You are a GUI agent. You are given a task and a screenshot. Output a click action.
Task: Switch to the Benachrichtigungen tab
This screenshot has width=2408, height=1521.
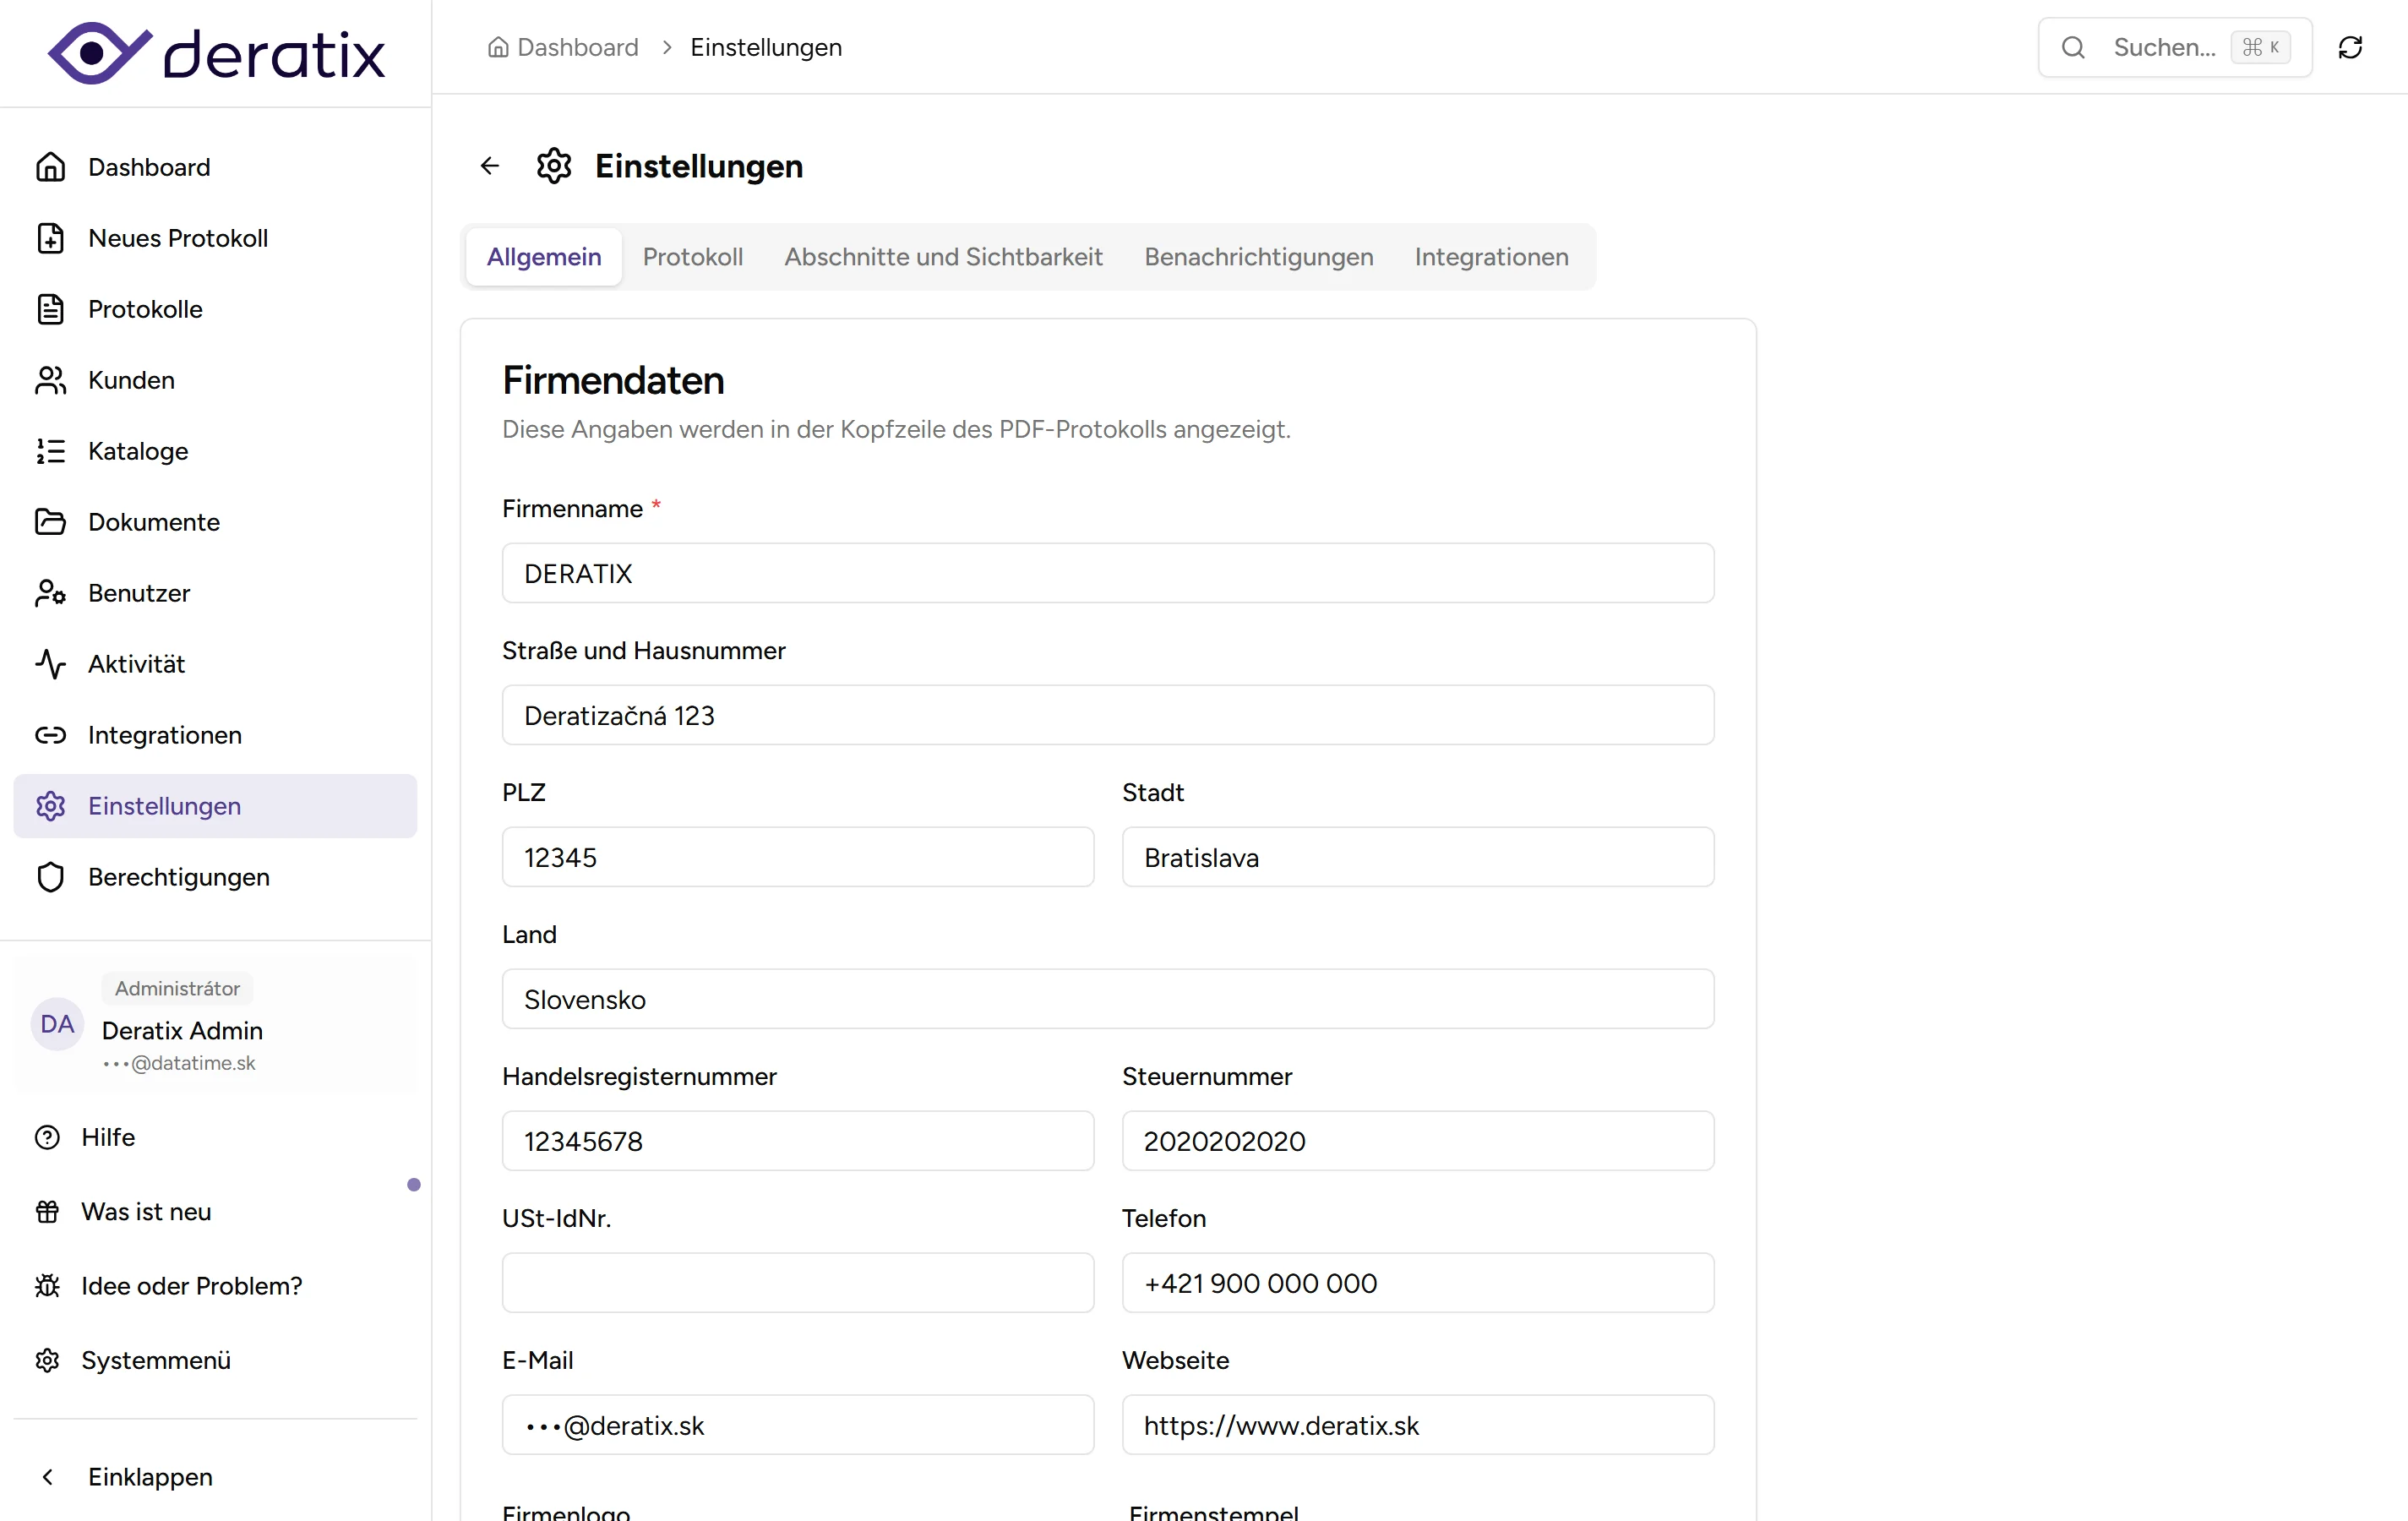1258,256
